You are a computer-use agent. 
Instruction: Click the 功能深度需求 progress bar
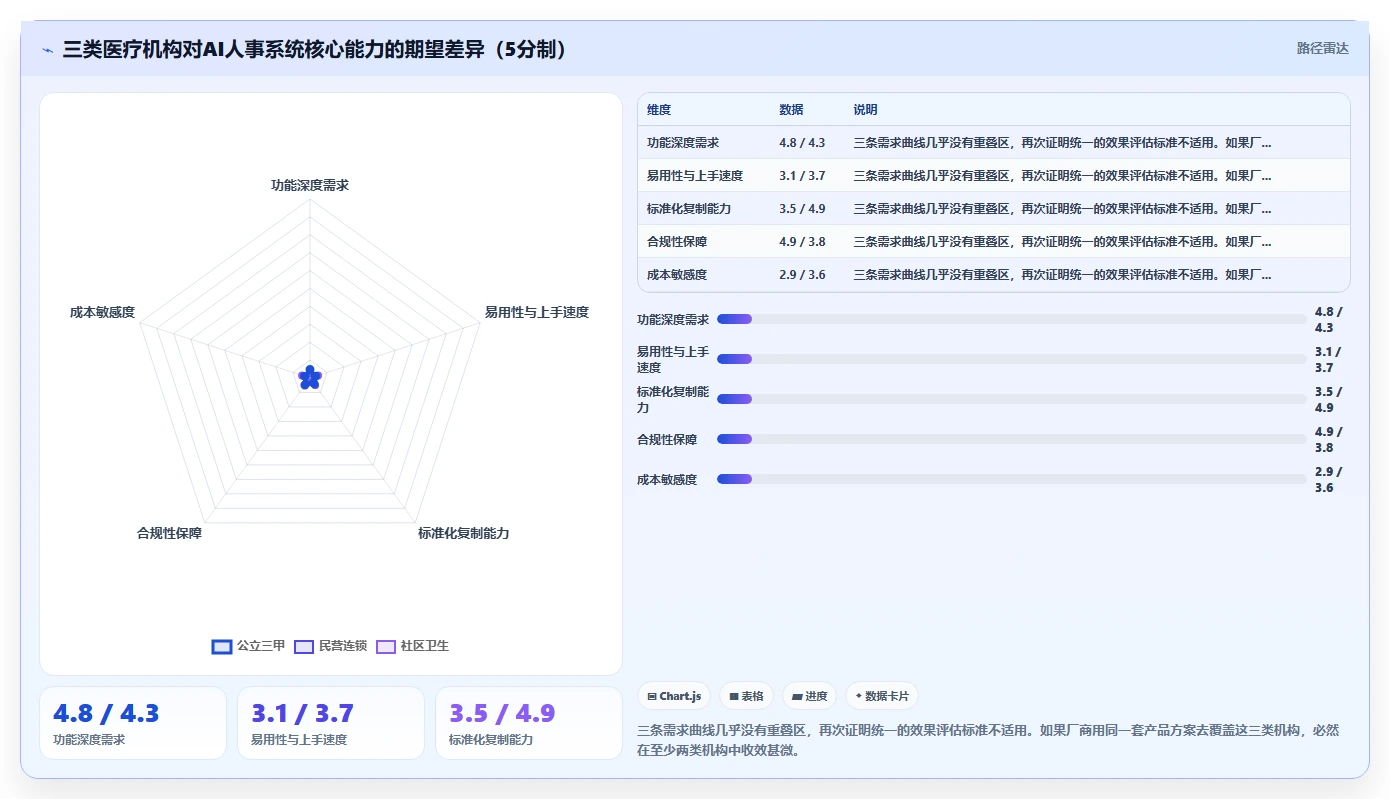click(x=1011, y=319)
